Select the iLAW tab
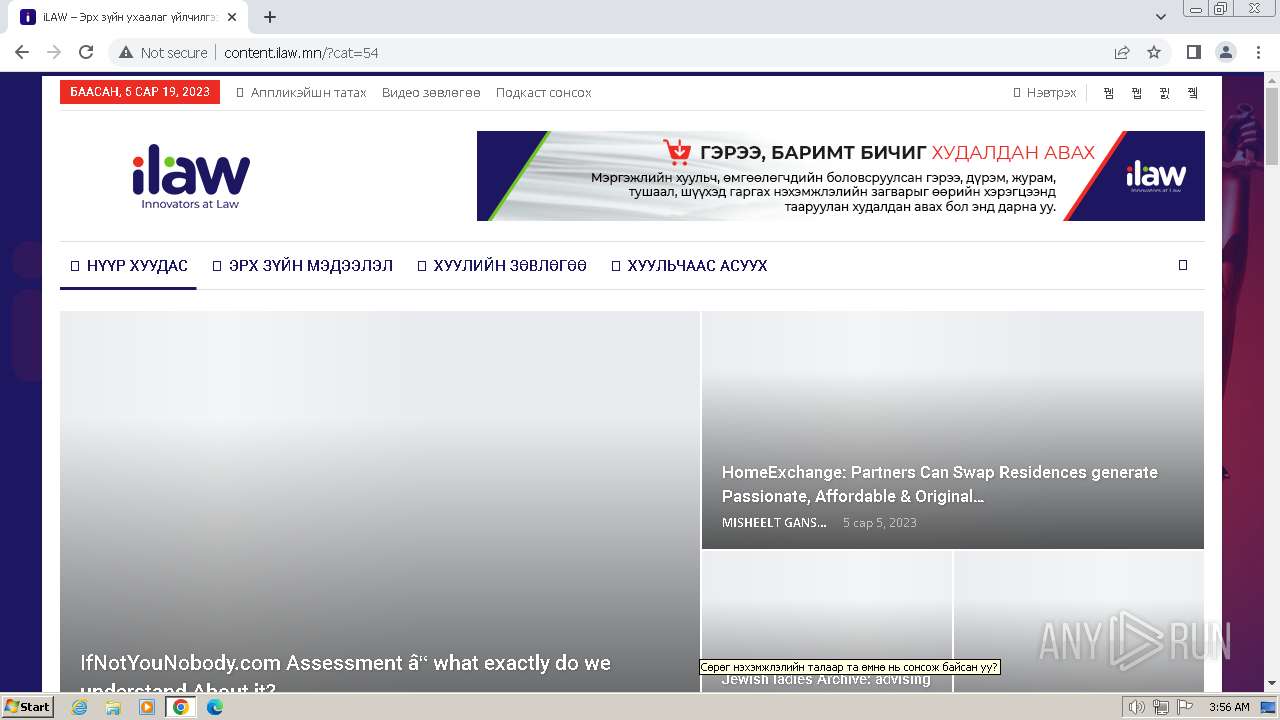Image resolution: width=1280 pixels, height=720 pixels. pos(128,17)
